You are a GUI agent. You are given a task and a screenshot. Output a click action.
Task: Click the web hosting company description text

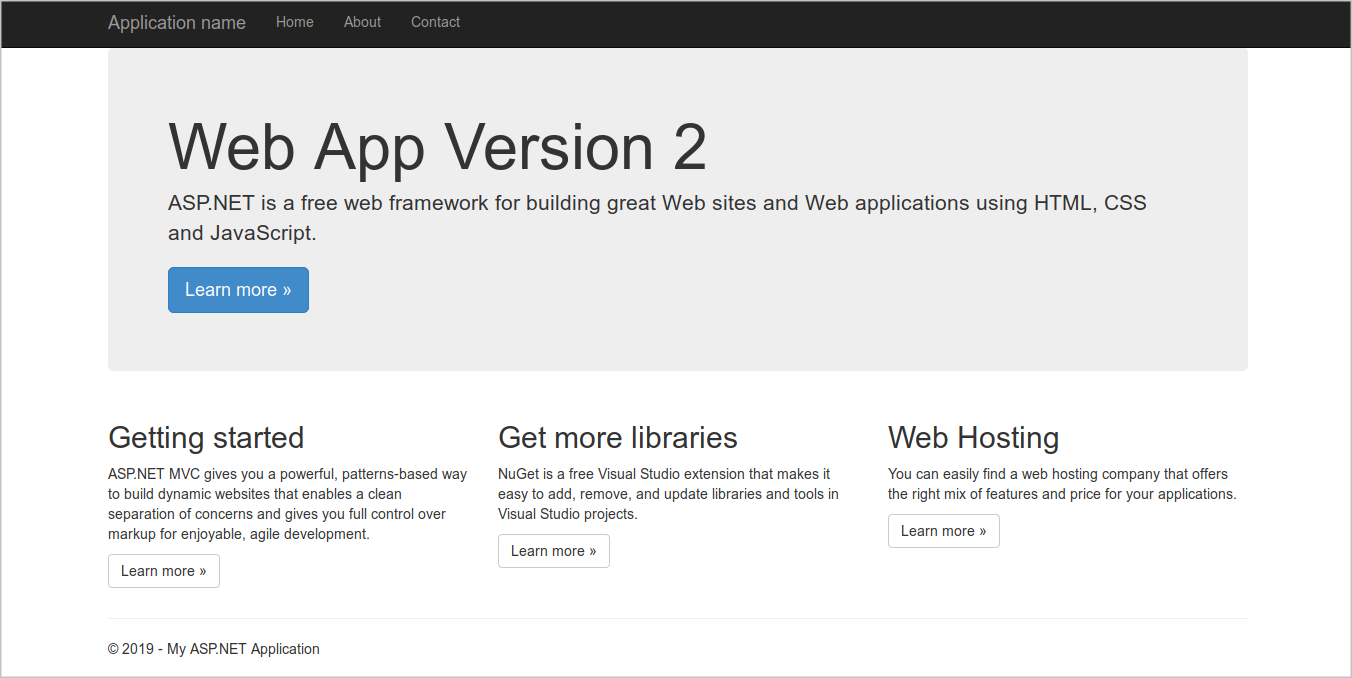[x=1062, y=484]
